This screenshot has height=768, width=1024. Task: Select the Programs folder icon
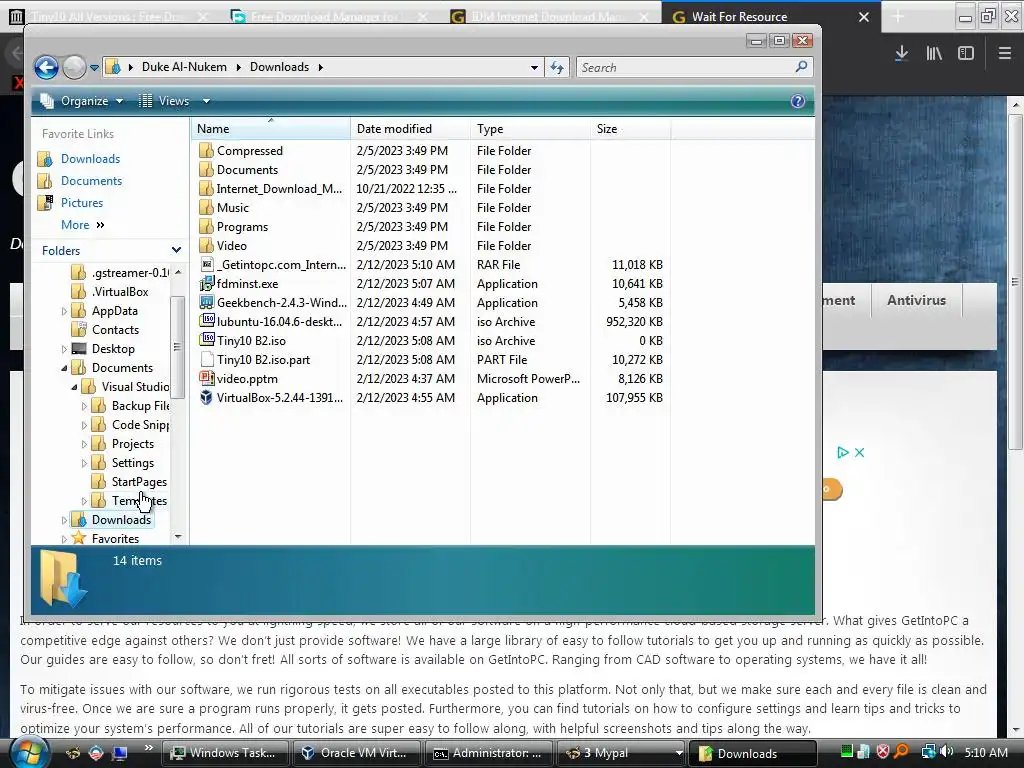[x=206, y=227]
